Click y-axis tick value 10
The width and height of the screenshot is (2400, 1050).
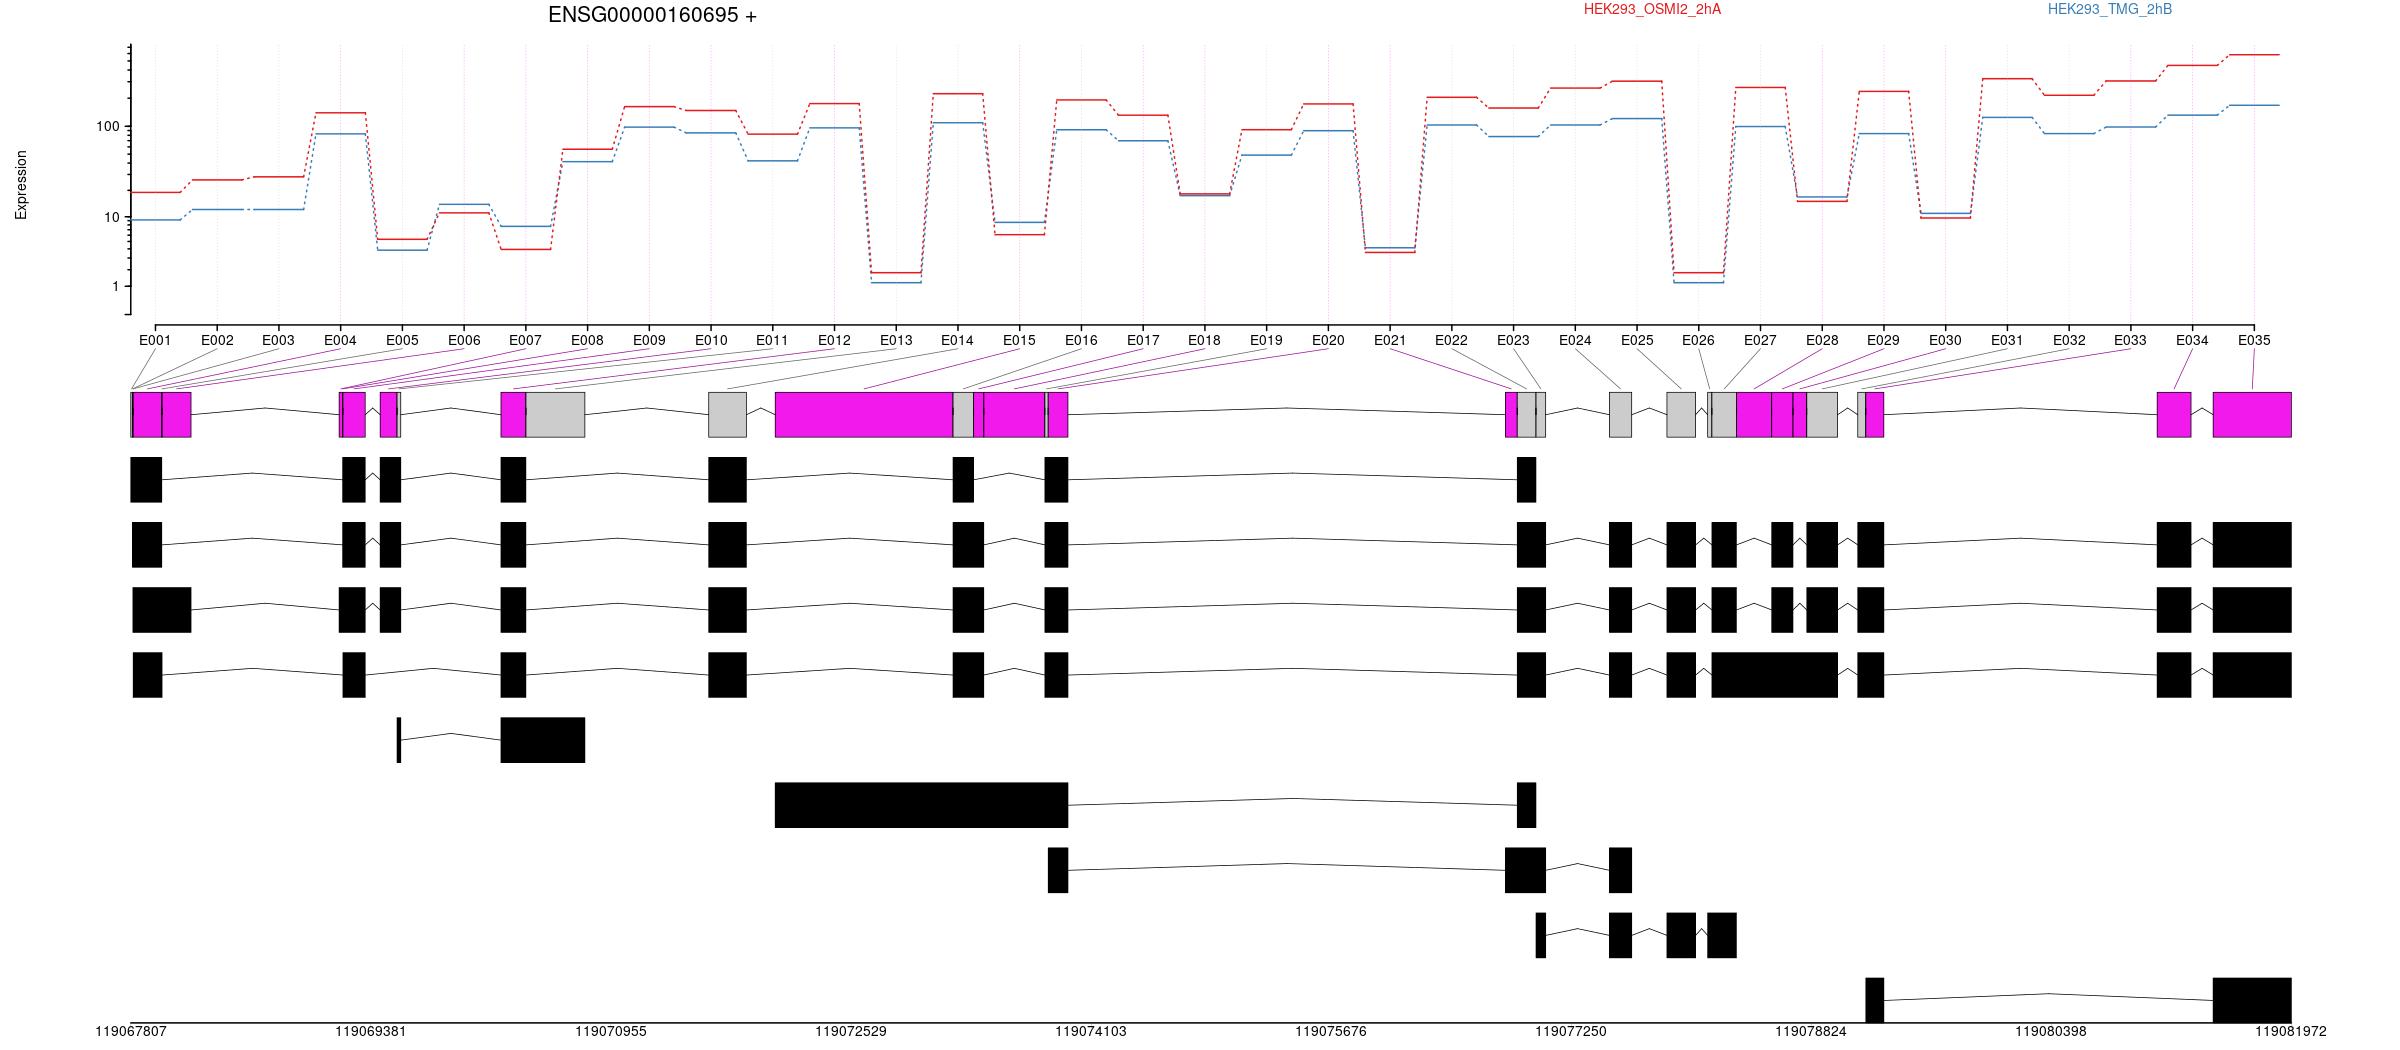[x=112, y=217]
